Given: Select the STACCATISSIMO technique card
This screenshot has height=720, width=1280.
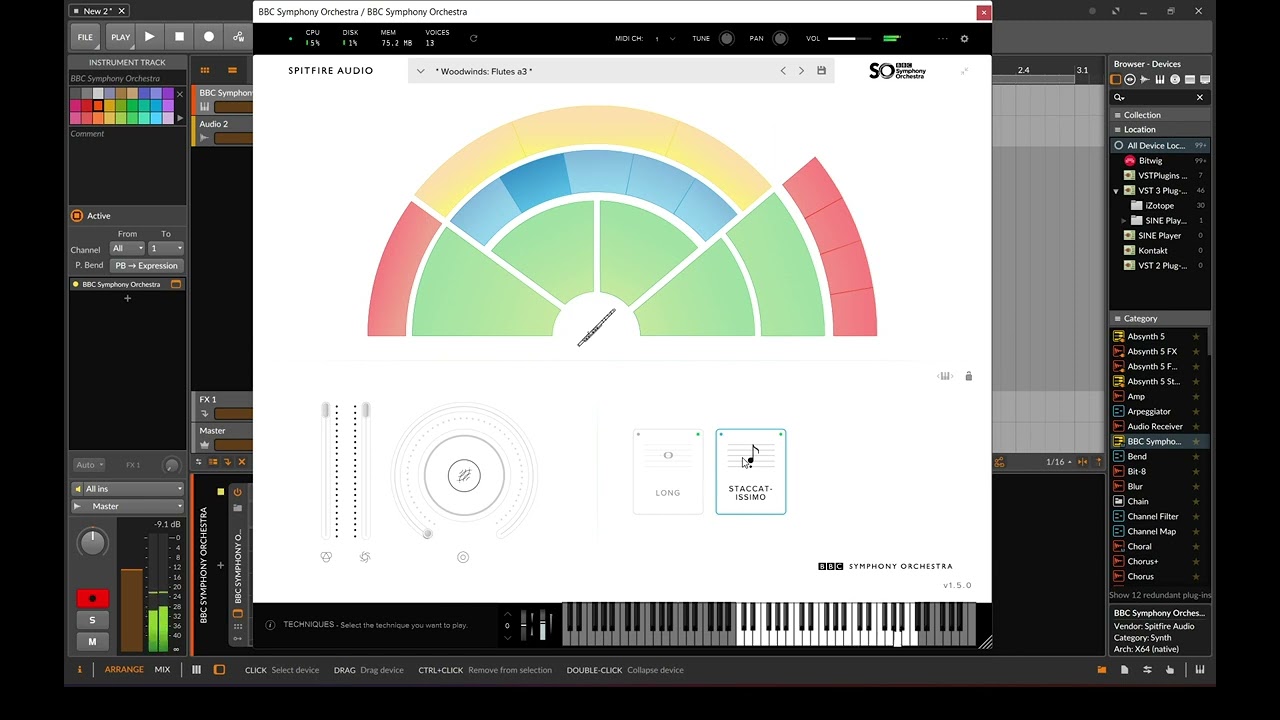Looking at the screenshot, I should (x=751, y=472).
